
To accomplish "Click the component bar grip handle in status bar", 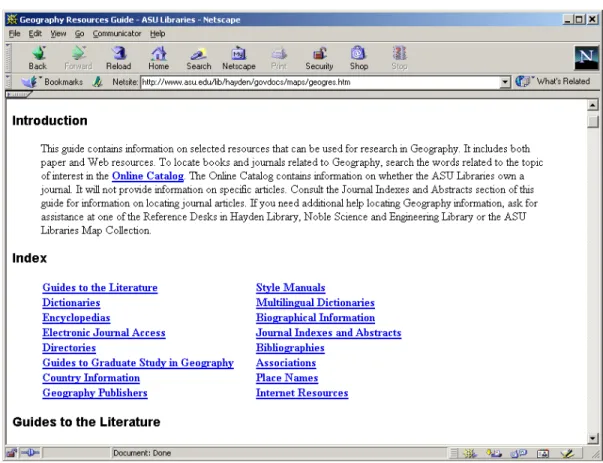I will [454, 453].
